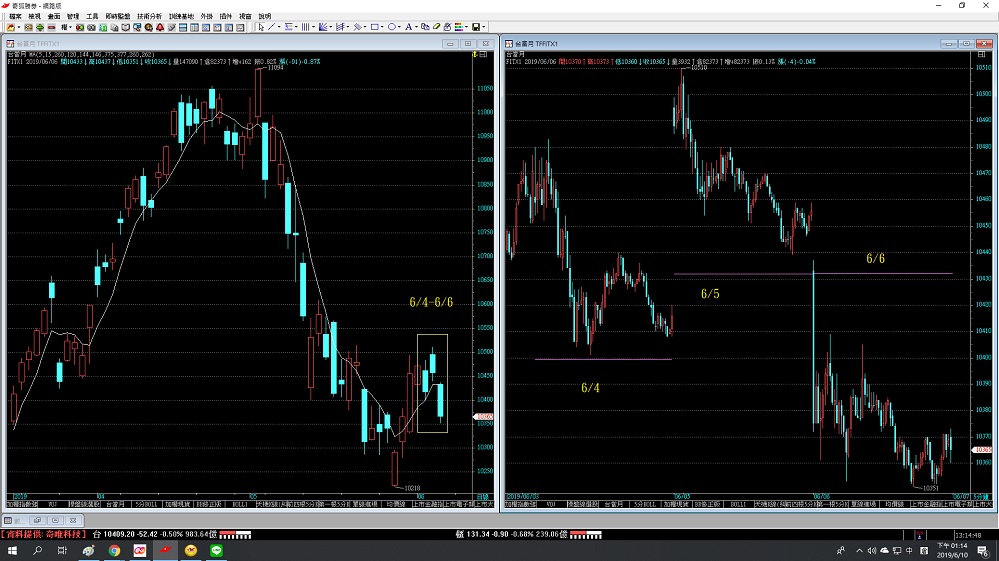Select the trend line drawing tool

pos(272,27)
